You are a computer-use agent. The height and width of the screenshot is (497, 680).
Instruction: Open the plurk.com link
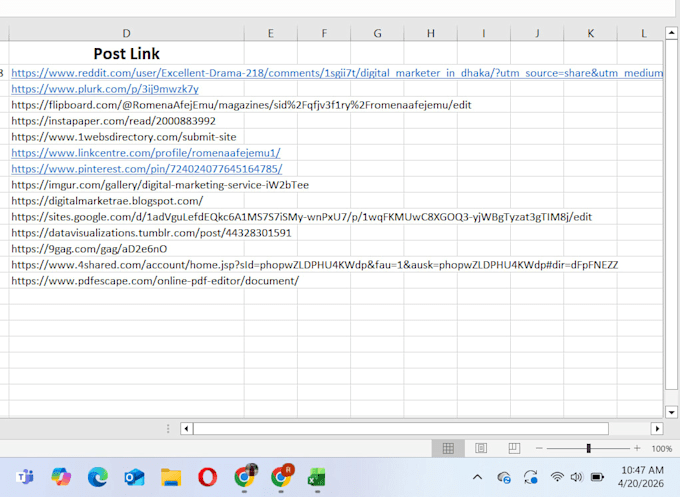105,89
